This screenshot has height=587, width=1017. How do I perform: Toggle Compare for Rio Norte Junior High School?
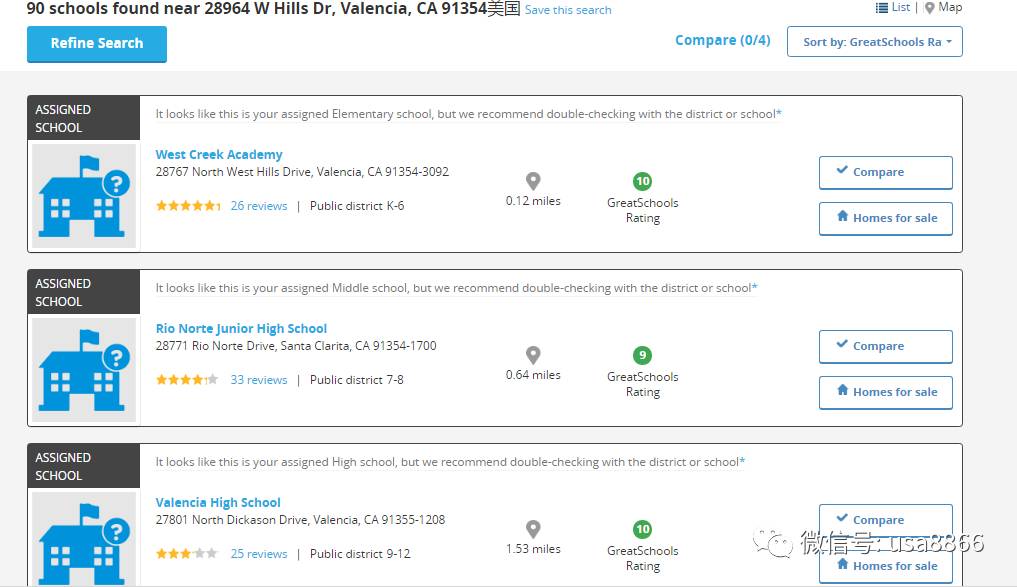coord(885,346)
